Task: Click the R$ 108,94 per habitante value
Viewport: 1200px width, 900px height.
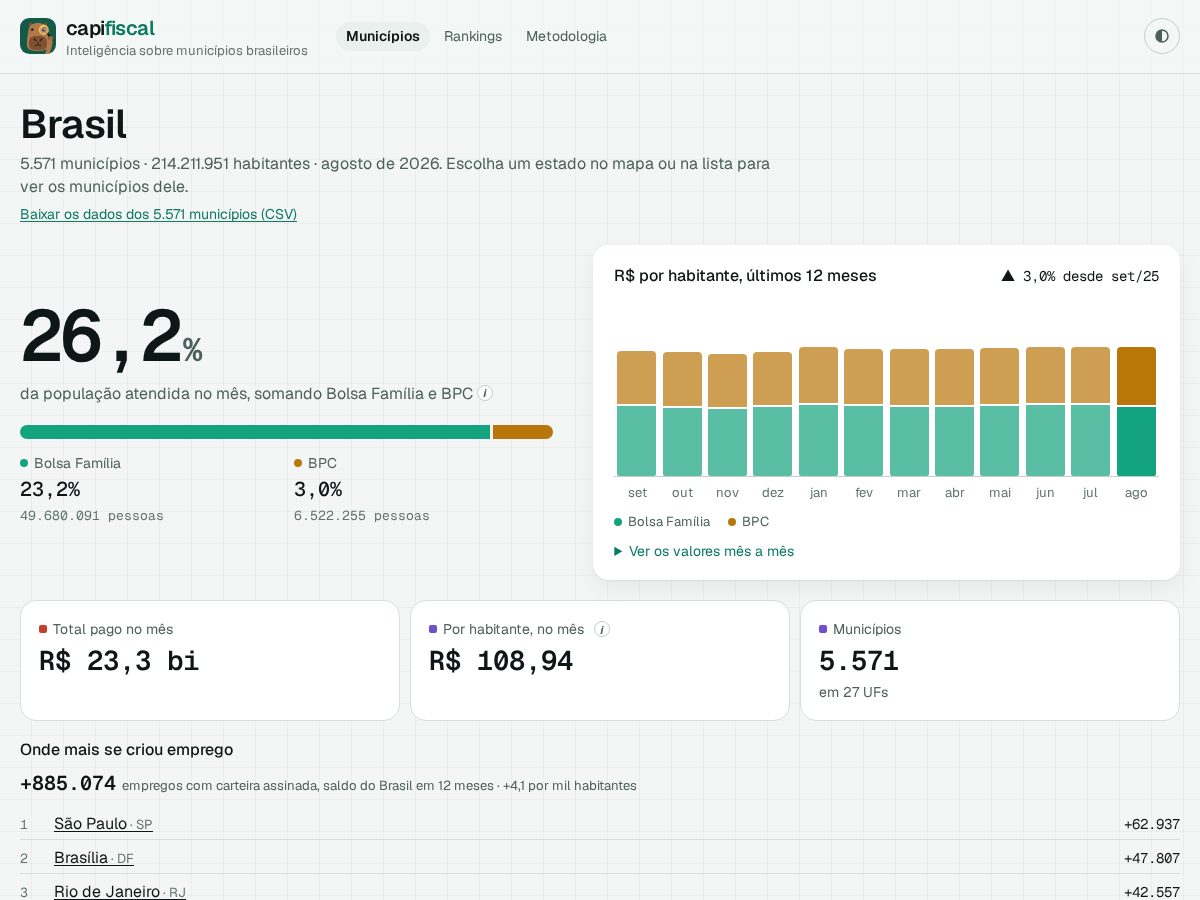Action: click(501, 661)
